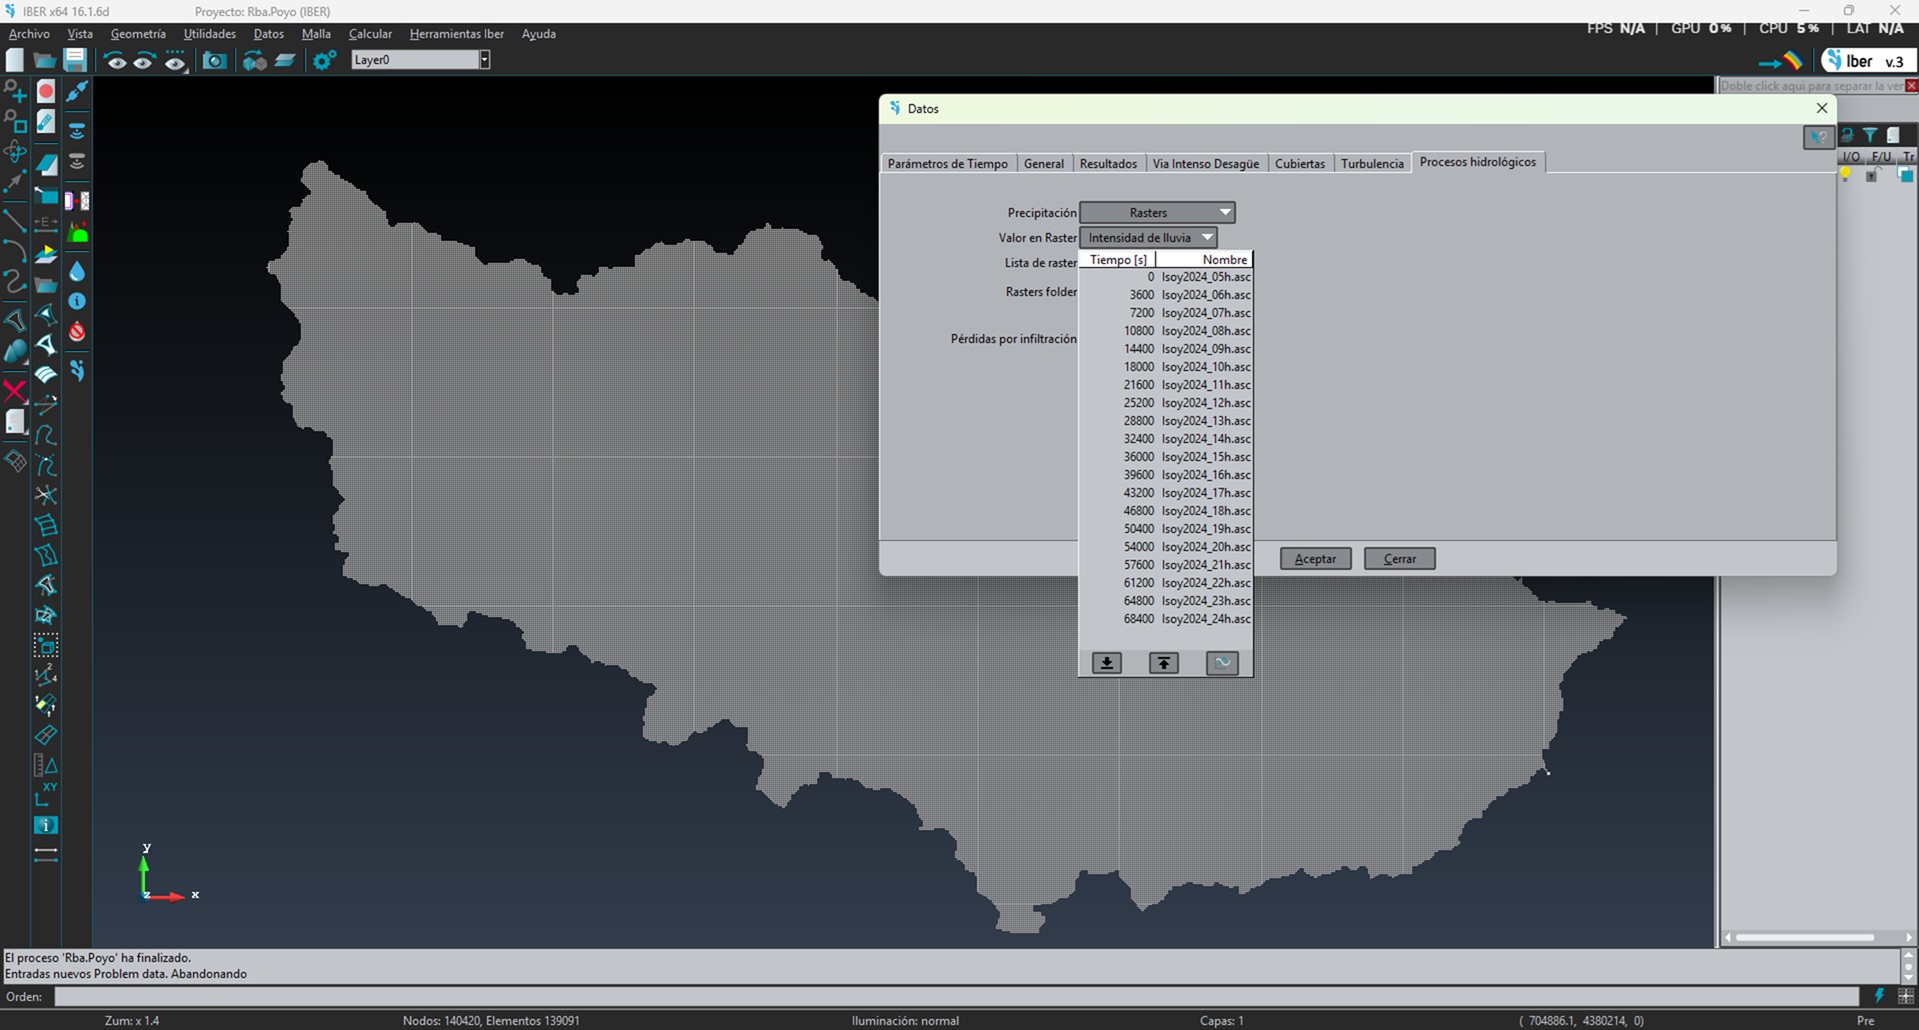Open Valor en Raster dropdown

(x=1149, y=237)
